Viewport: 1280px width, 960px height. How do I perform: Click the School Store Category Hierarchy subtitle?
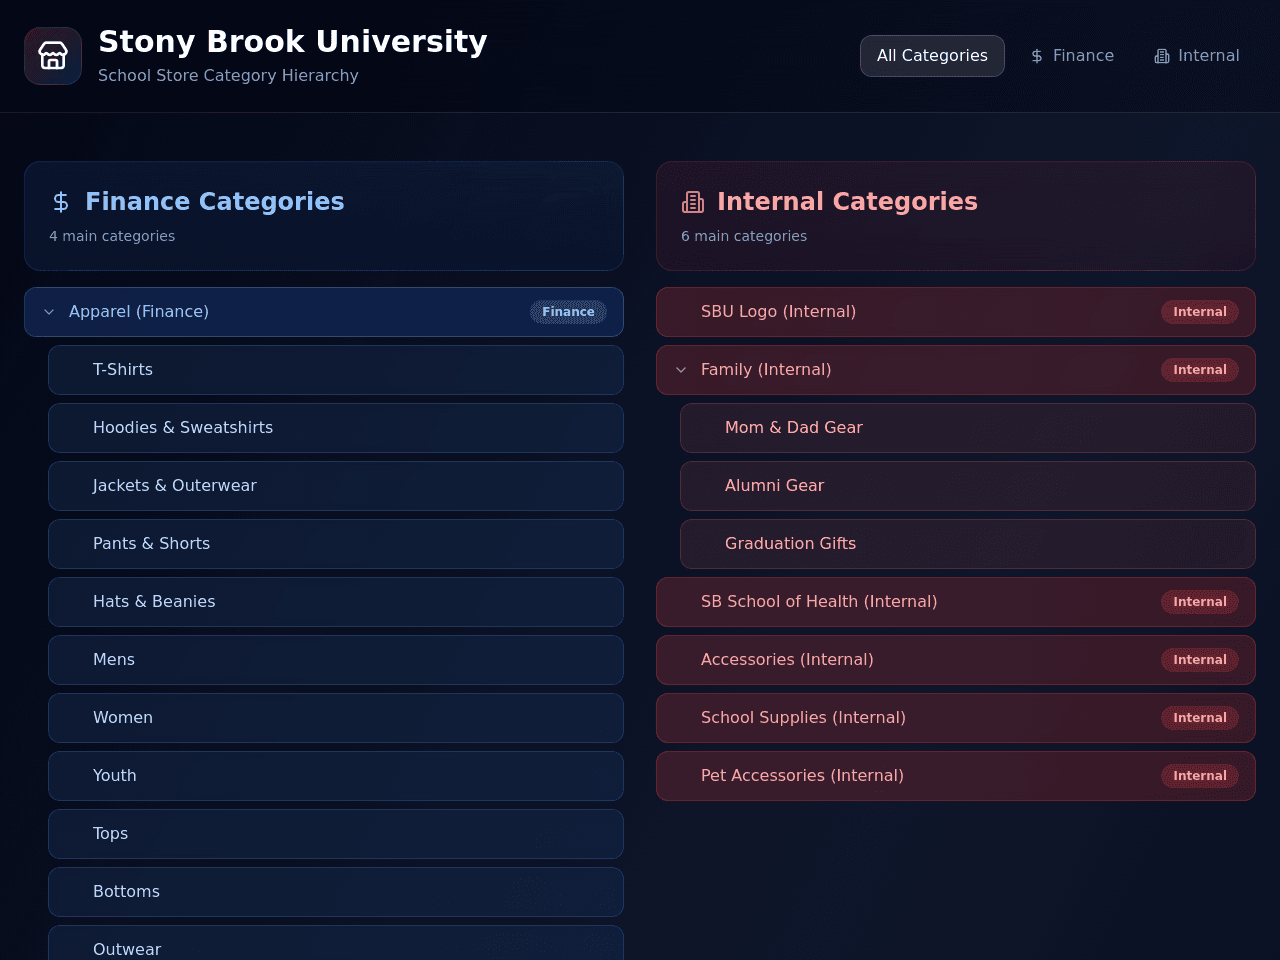point(228,76)
